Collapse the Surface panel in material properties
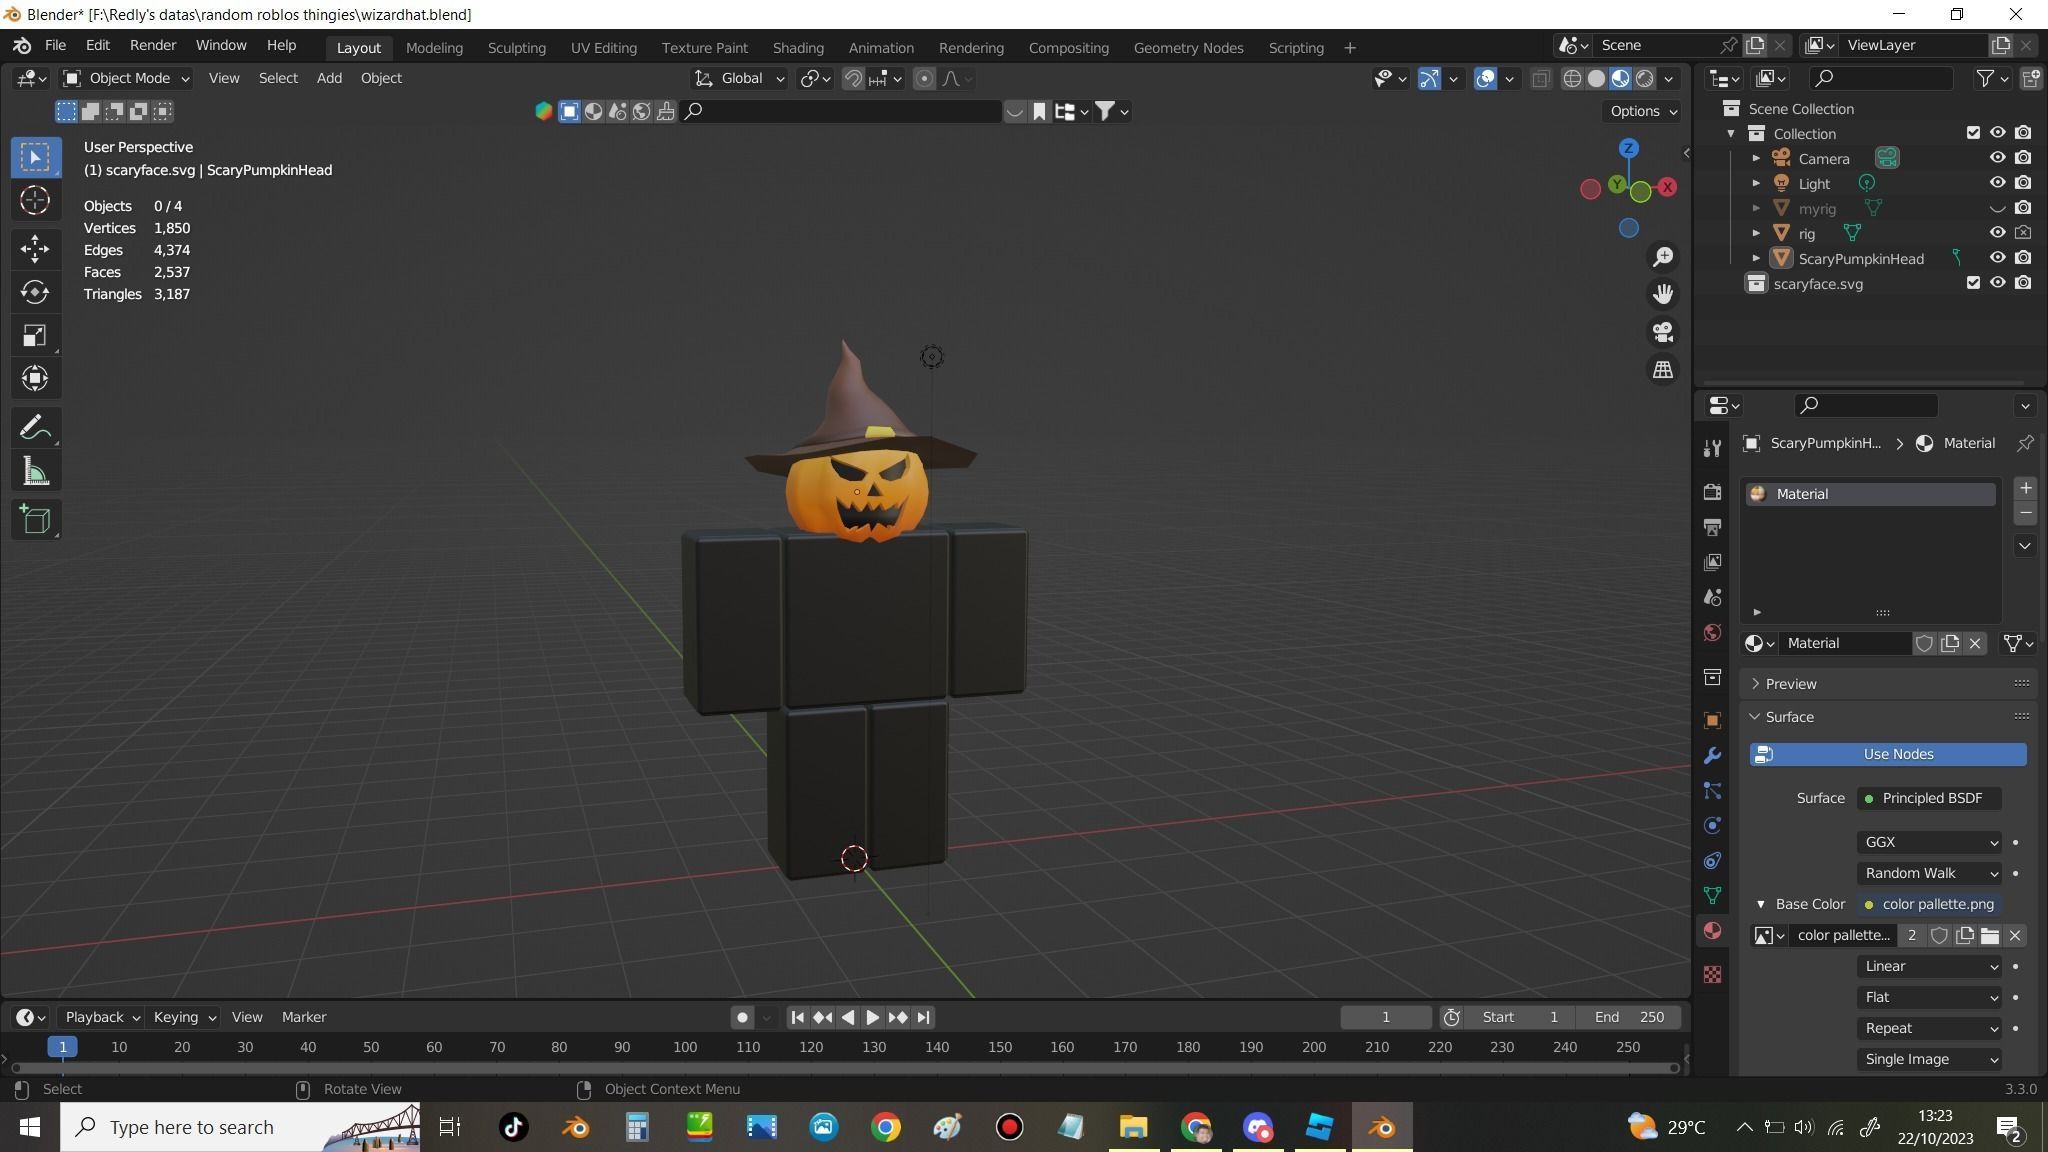 (1789, 716)
